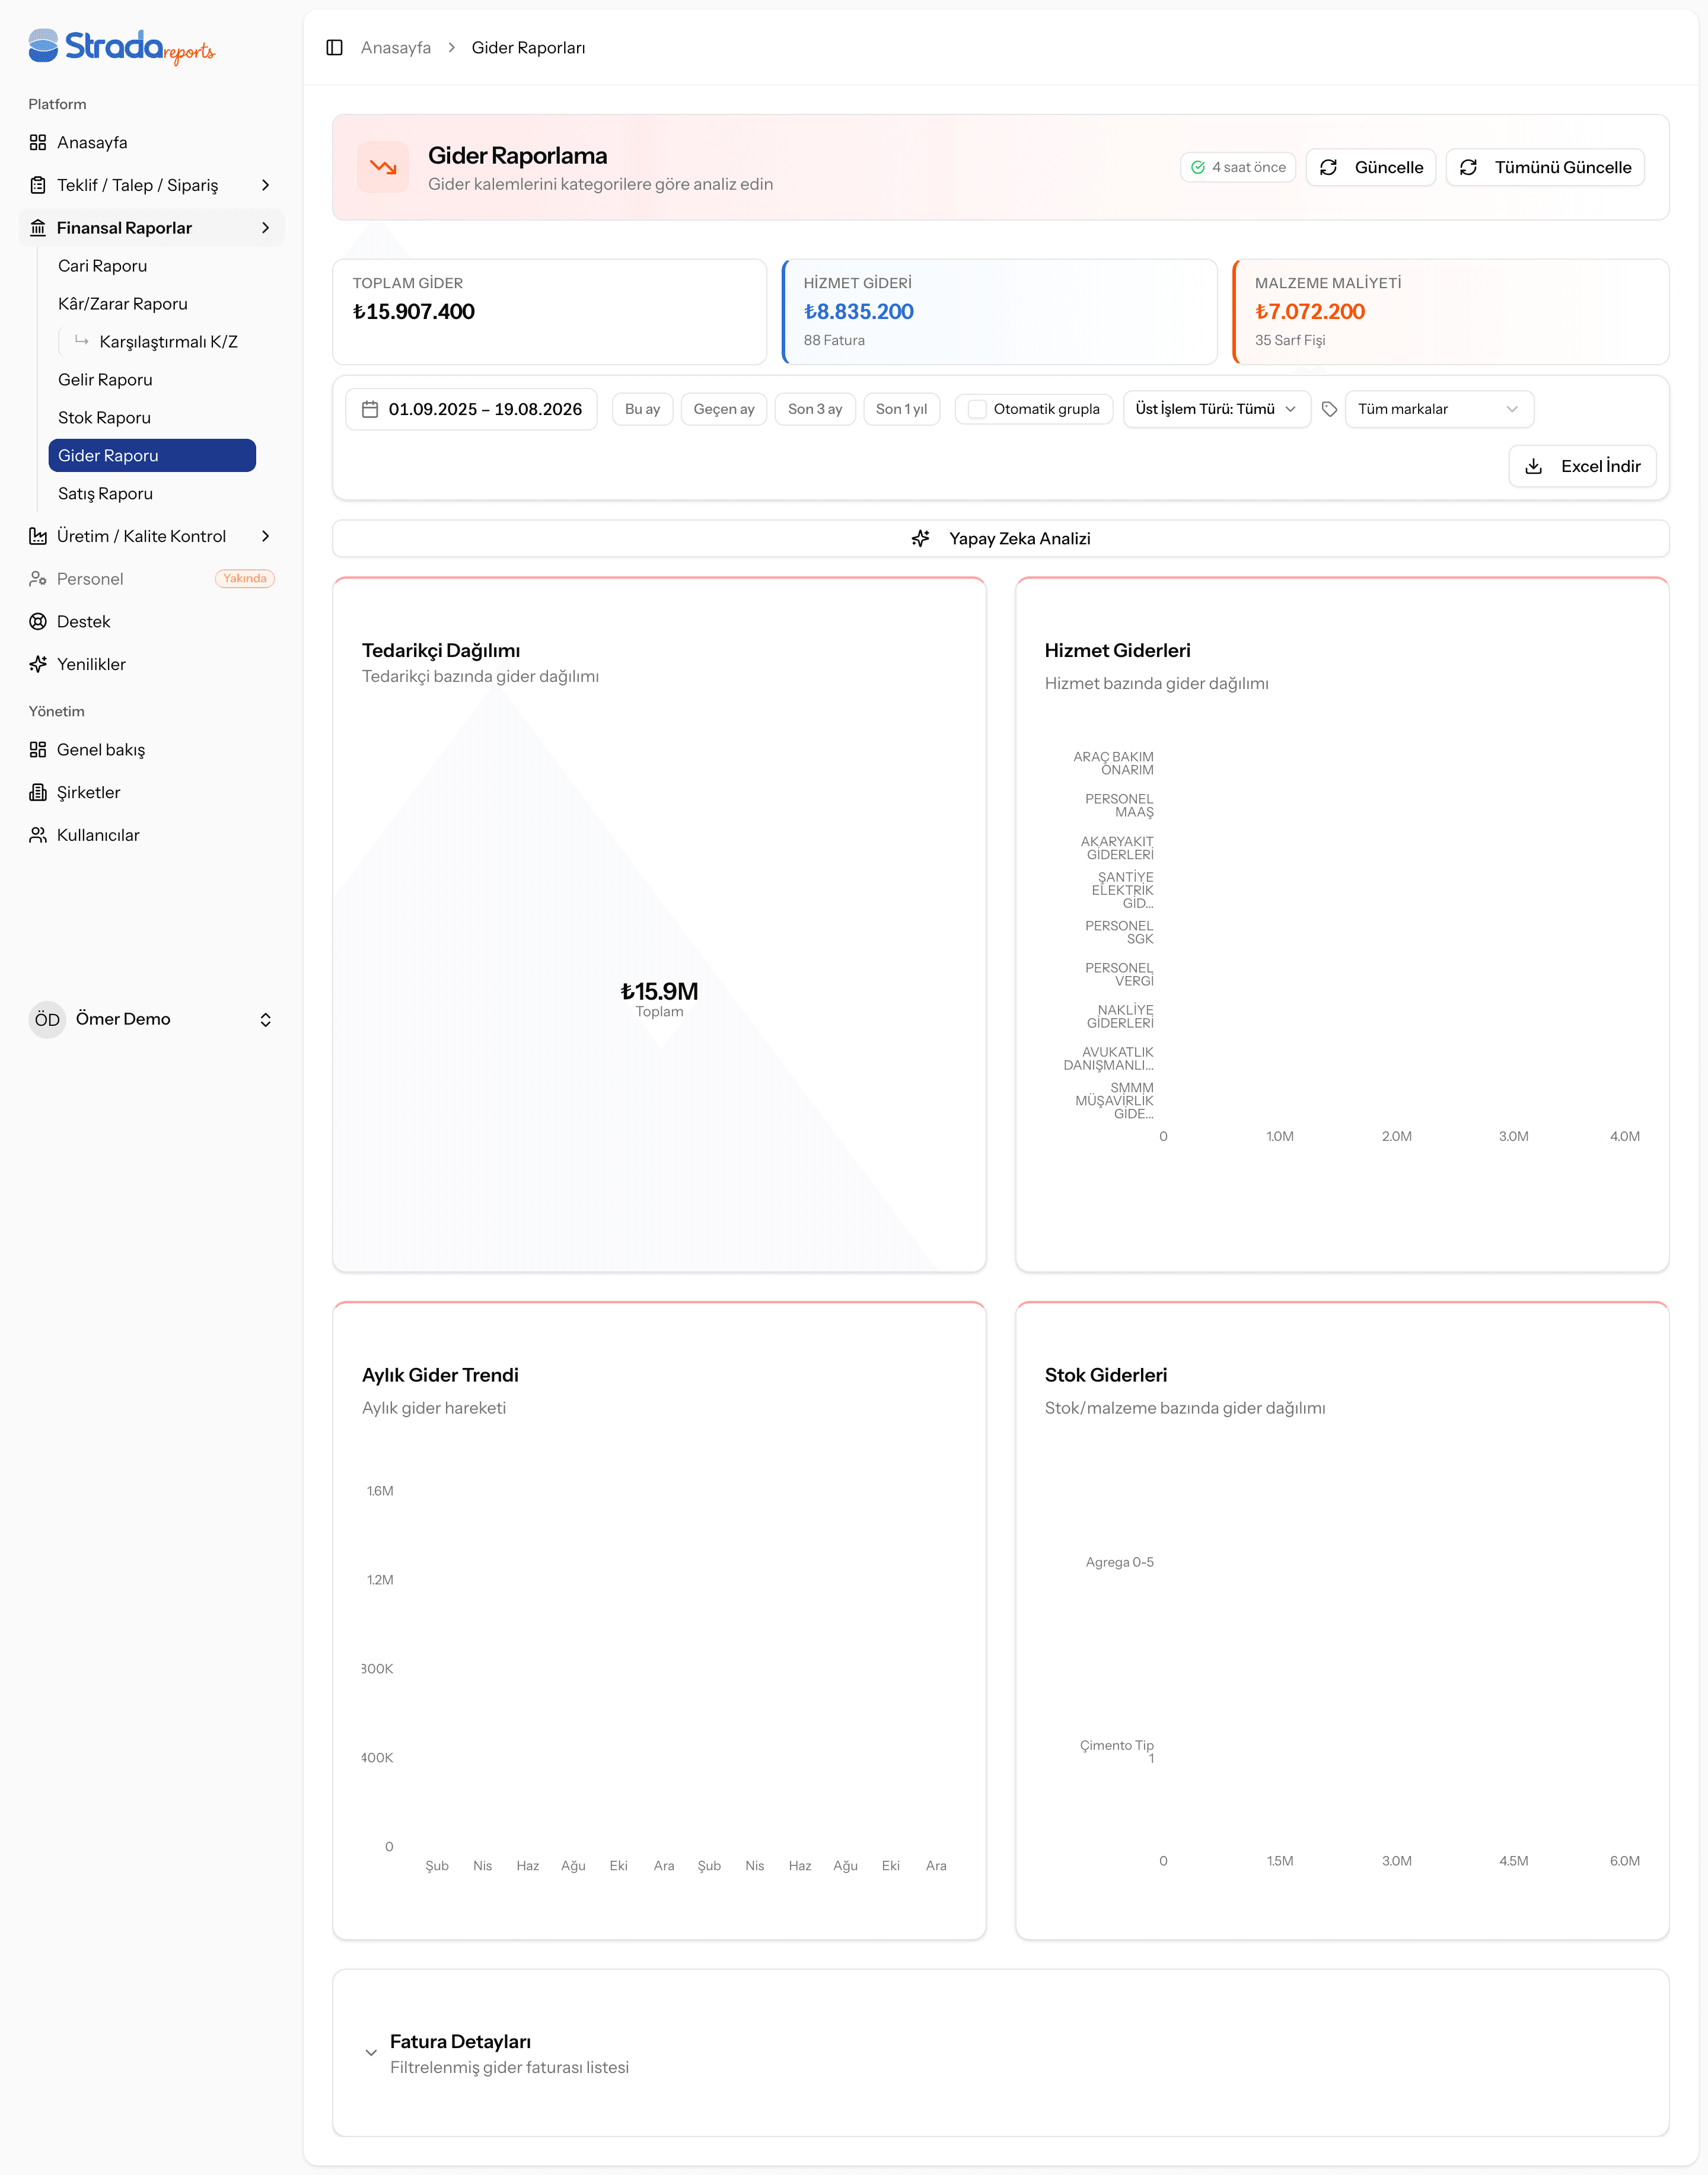
Task: Select the Son 1 yıl quick filter
Action: [x=902, y=410]
